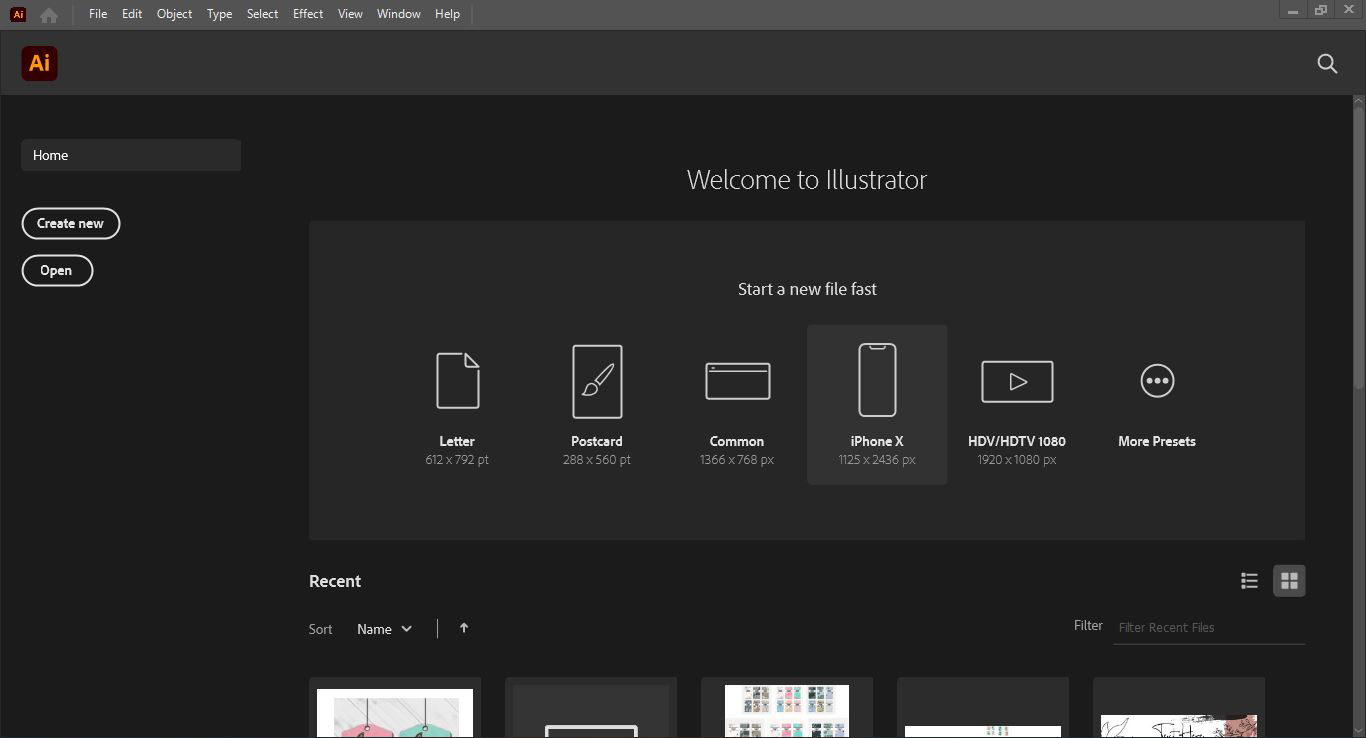Open recent file thumbnail with monitor outline
Screen dimensions: 1366x738
coord(591,708)
